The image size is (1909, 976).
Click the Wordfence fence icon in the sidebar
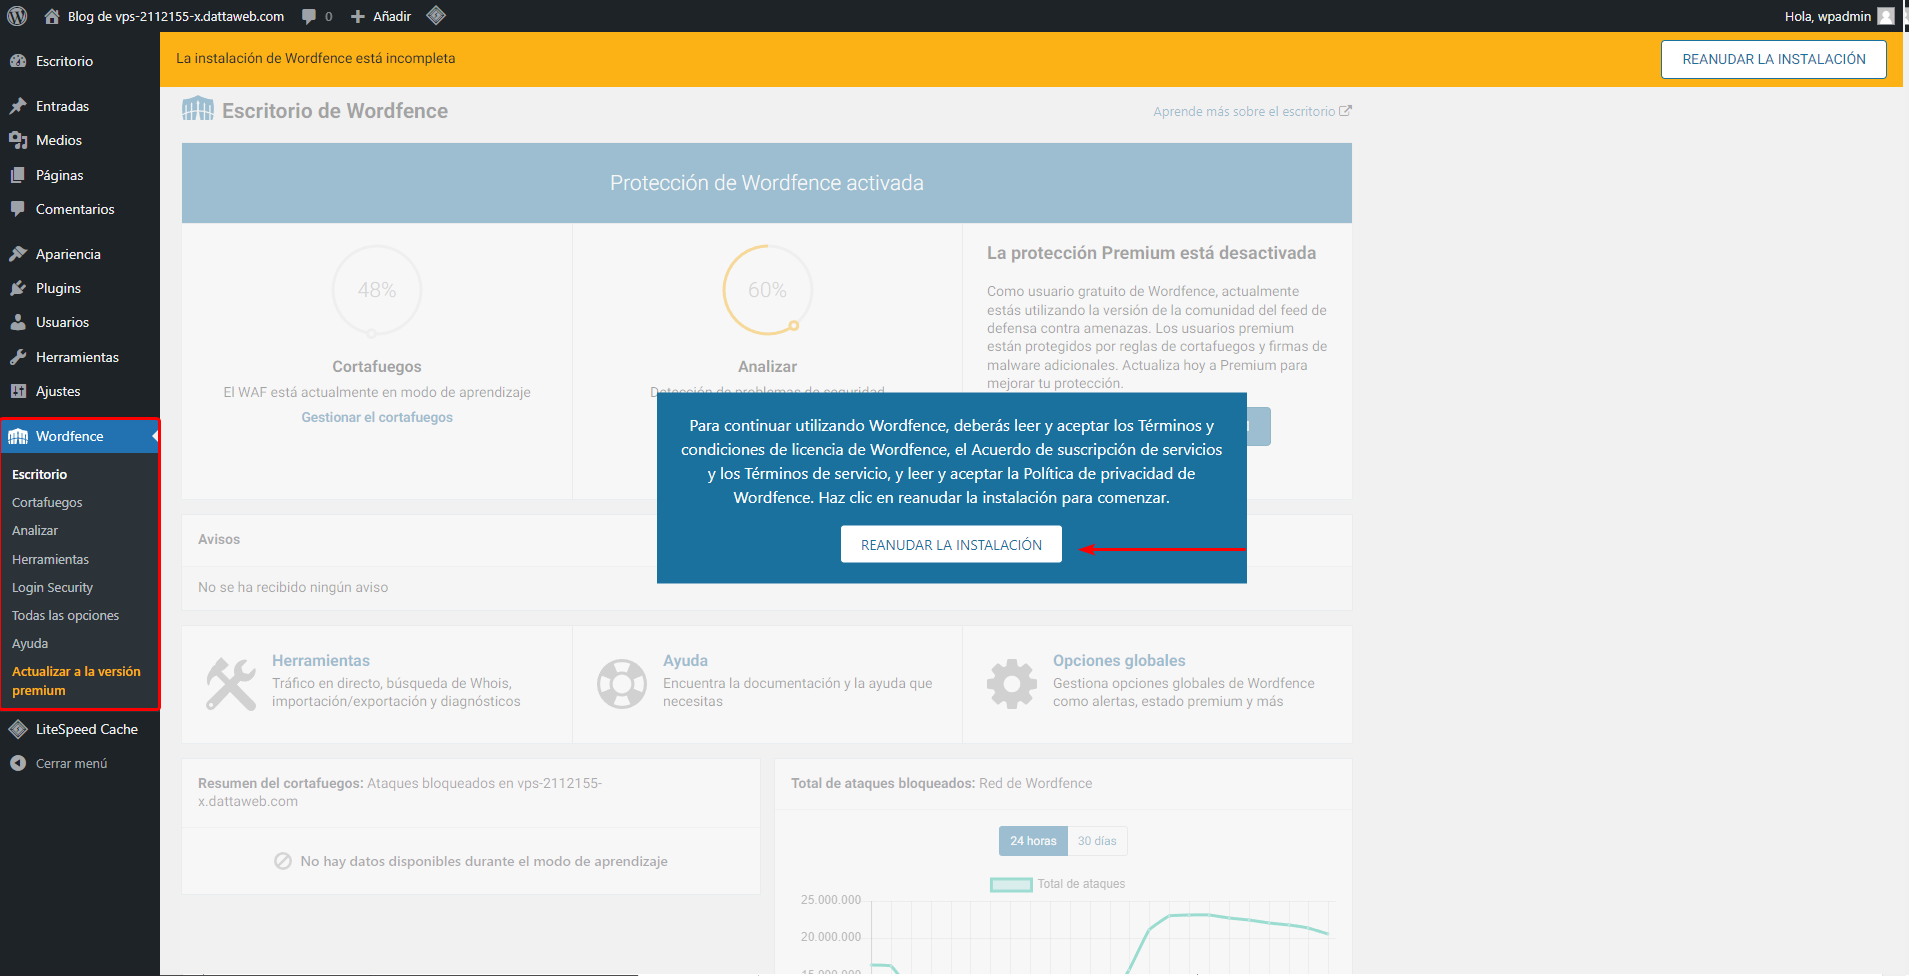pos(18,436)
